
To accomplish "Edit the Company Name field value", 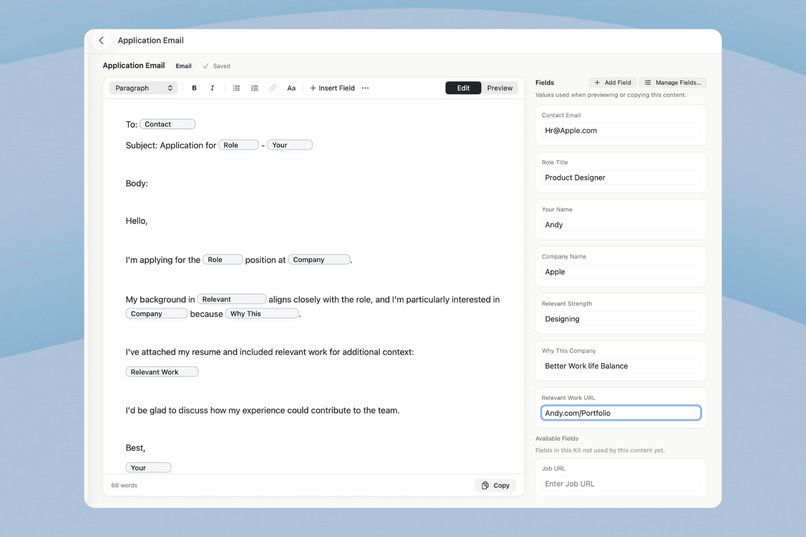I will [621, 272].
